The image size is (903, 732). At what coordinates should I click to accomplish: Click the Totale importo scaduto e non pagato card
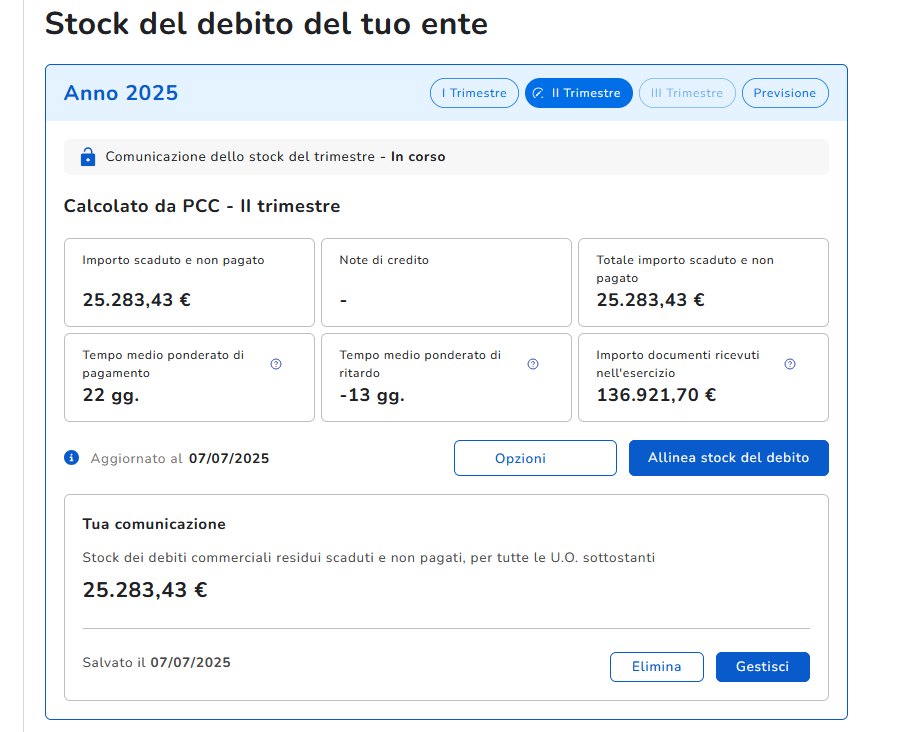[x=703, y=282]
